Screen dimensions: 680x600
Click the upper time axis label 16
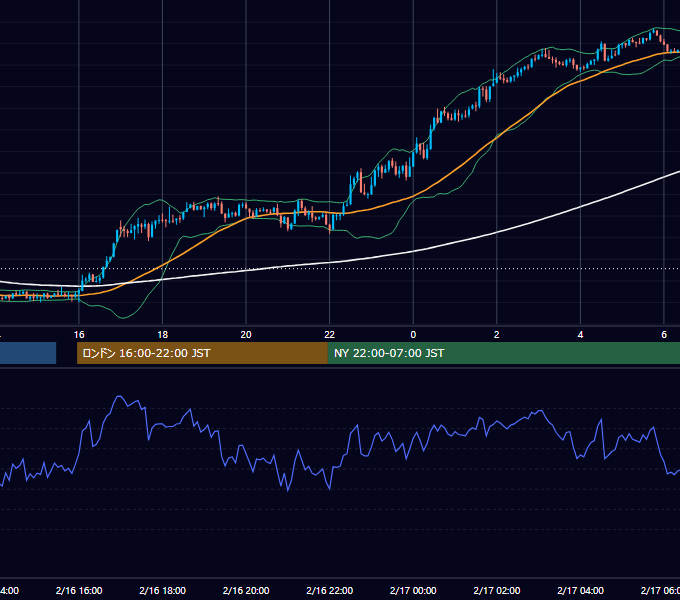click(x=79, y=335)
